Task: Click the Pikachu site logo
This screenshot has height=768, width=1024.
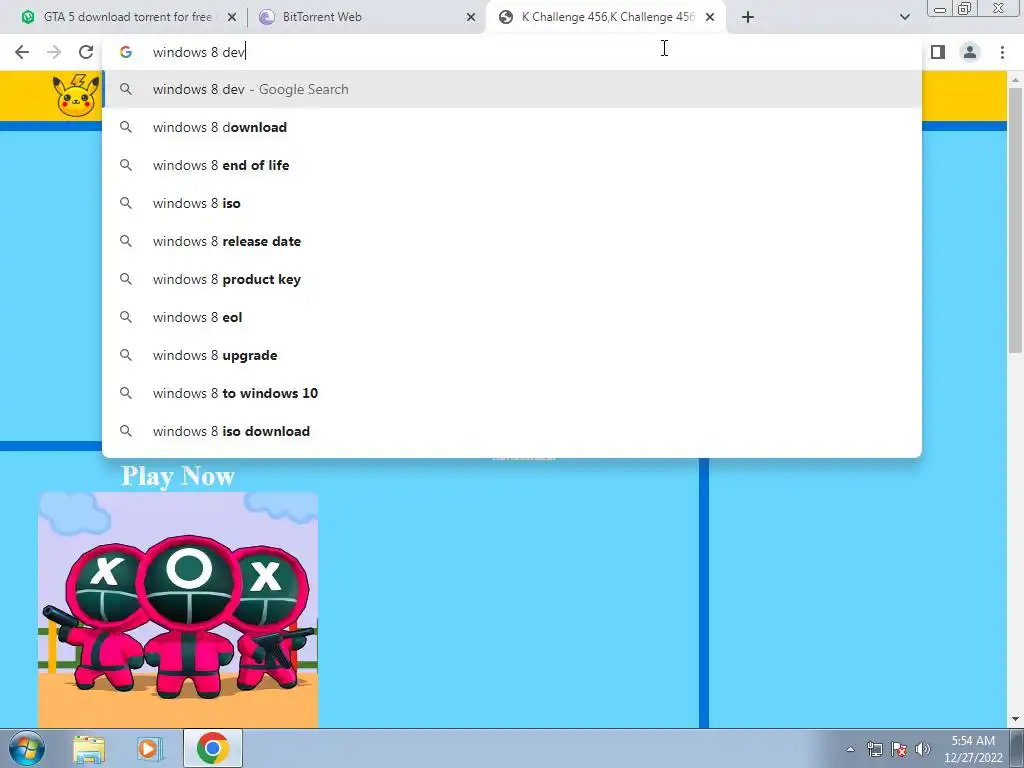Action: (x=76, y=95)
